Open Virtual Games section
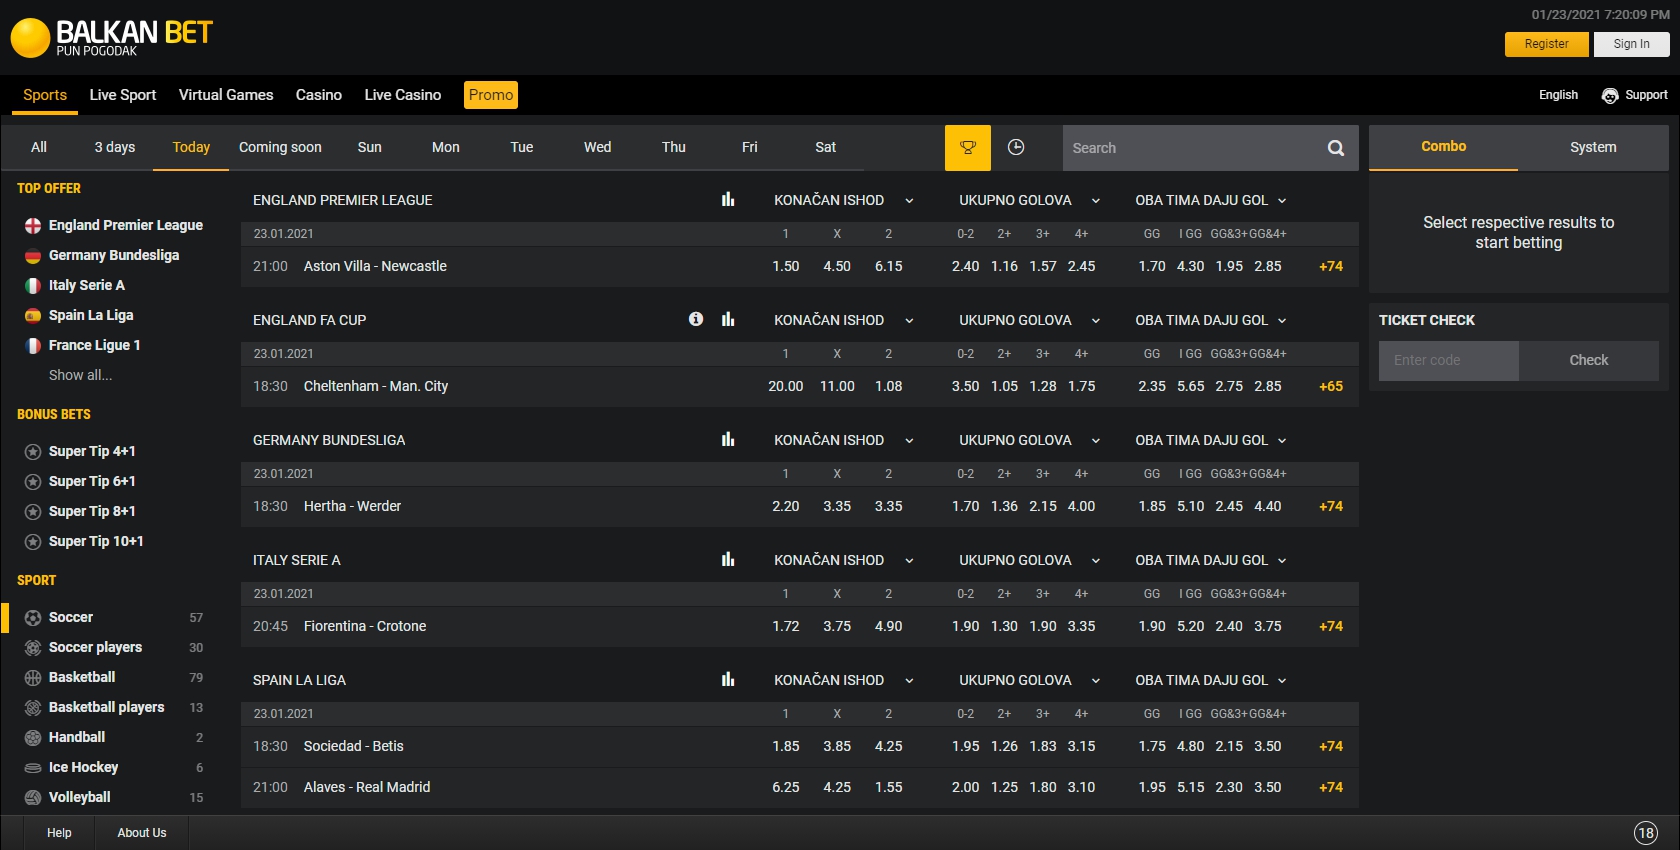This screenshot has width=1680, height=850. [226, 95]
